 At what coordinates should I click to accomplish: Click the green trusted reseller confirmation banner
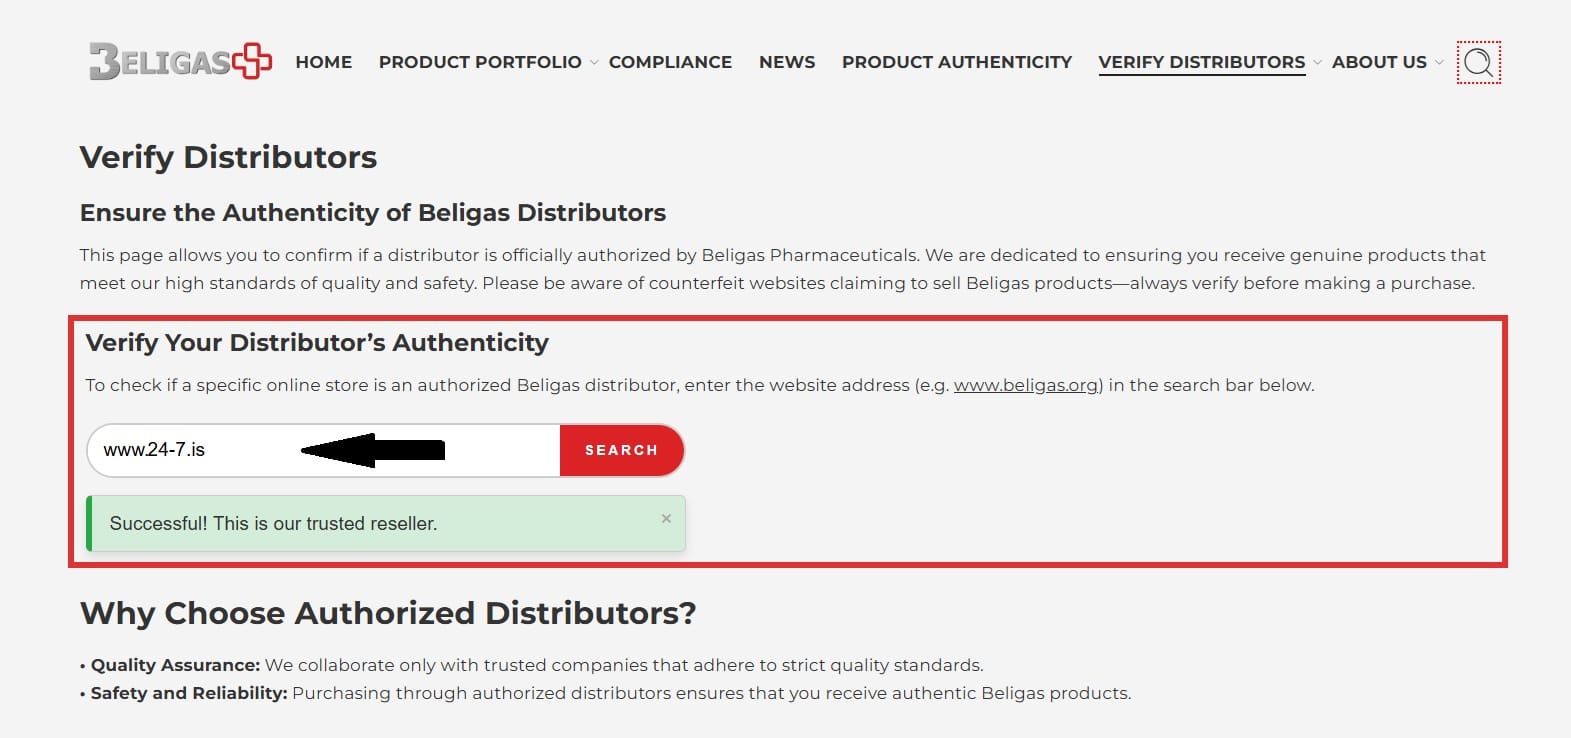point(387,522)
